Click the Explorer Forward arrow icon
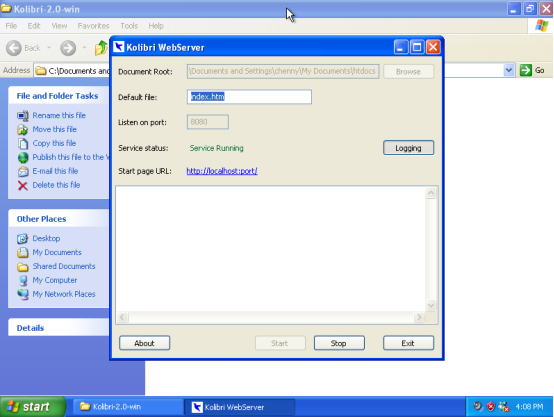The height and width of the screenshot is (417, 554). click(x=68, y=48)
